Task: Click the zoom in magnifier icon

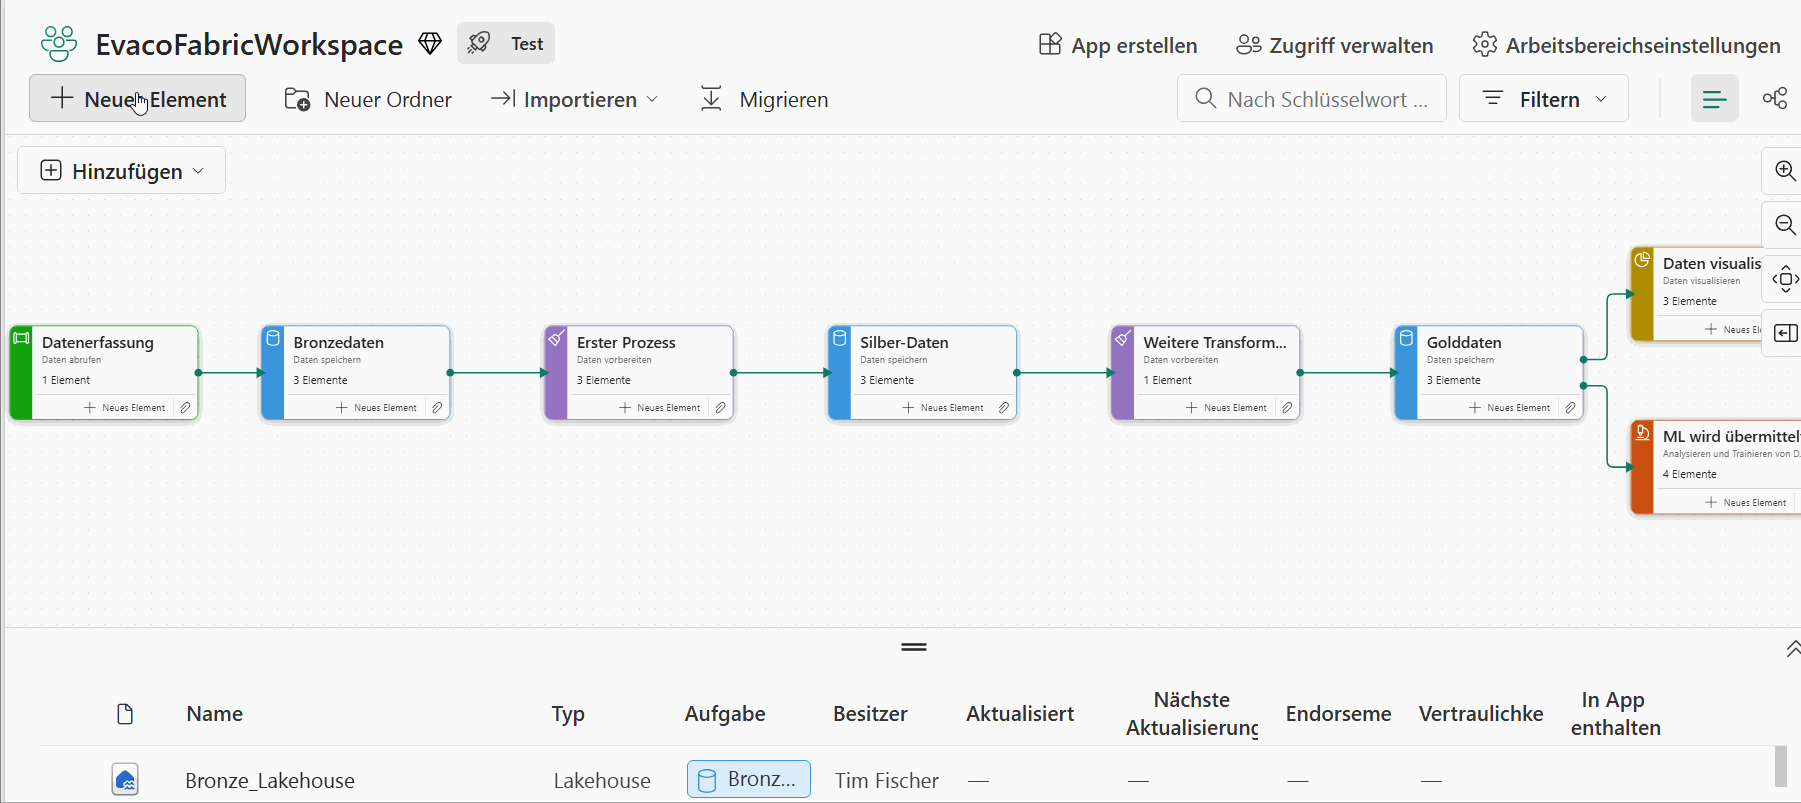Action: (1784, 170)
